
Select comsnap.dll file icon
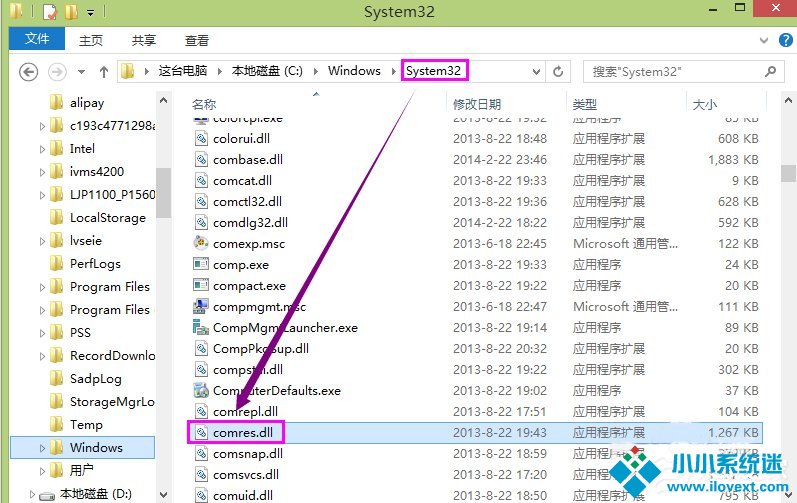(x=201, y=453)
